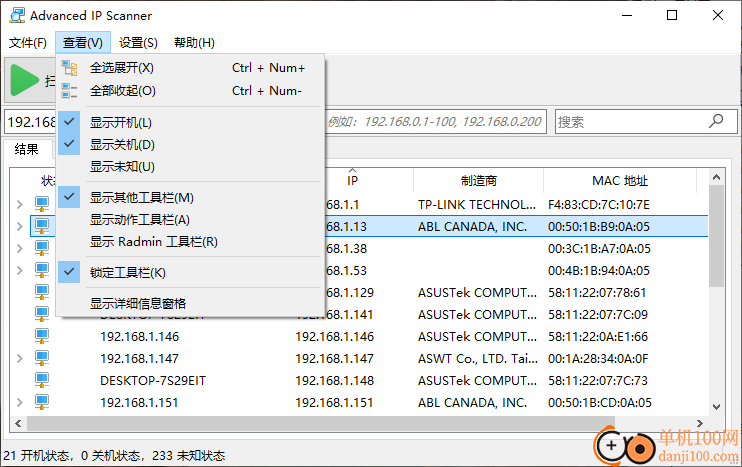The image size is (742, 467).
Task: Select ASWT Co., LTD. Tai... manufacturer cell
Action: (x=478, y=359)
